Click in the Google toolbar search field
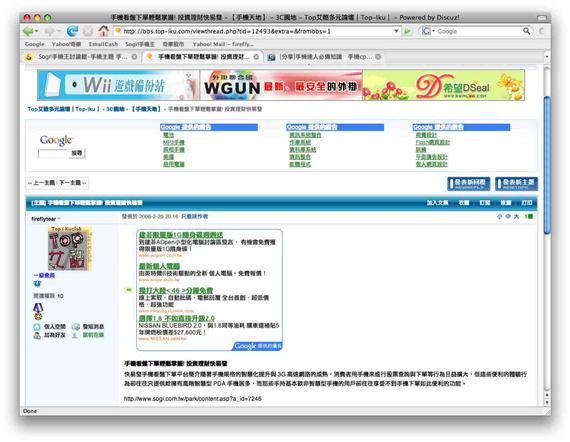 479,31
